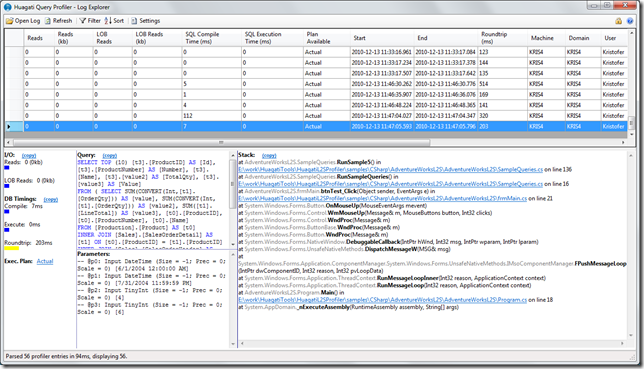Copy the Stack trace via copy link

point(269,156)
